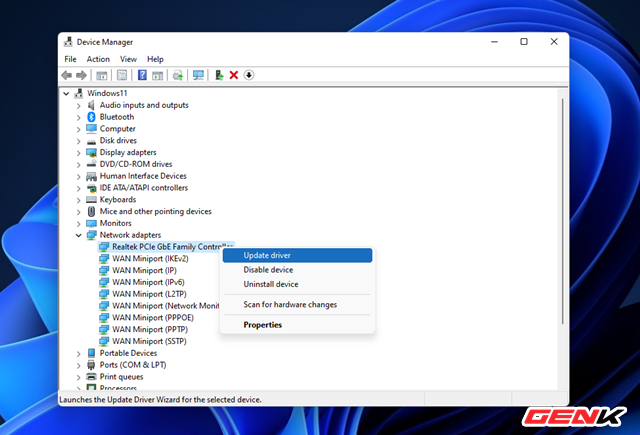Open the View menu
Image resolution: width=640 pixels, height=435 pixels.
tap(128, 59)
